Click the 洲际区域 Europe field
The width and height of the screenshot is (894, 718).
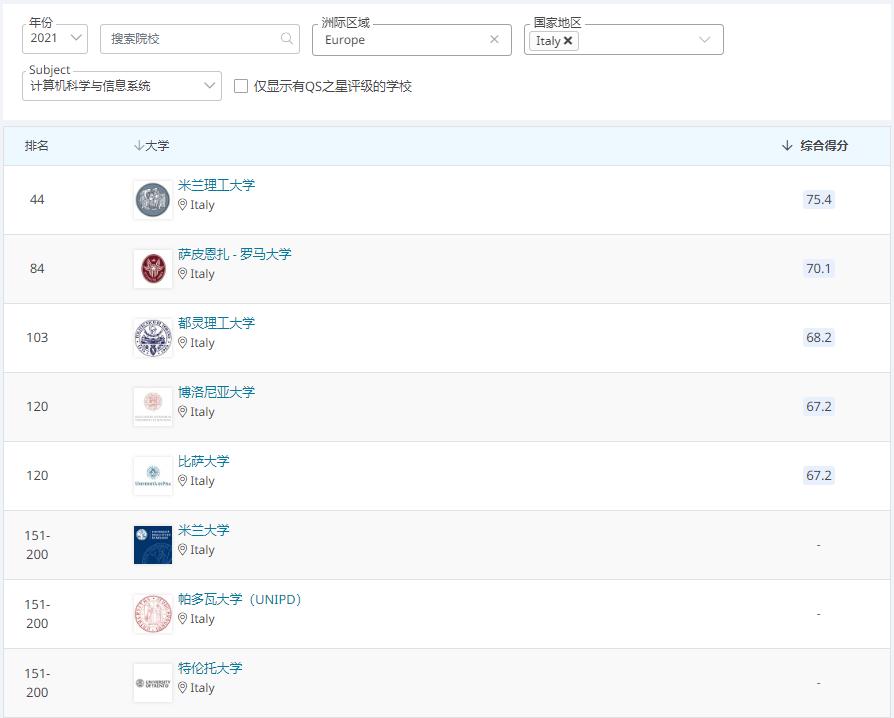coord(412,39)
